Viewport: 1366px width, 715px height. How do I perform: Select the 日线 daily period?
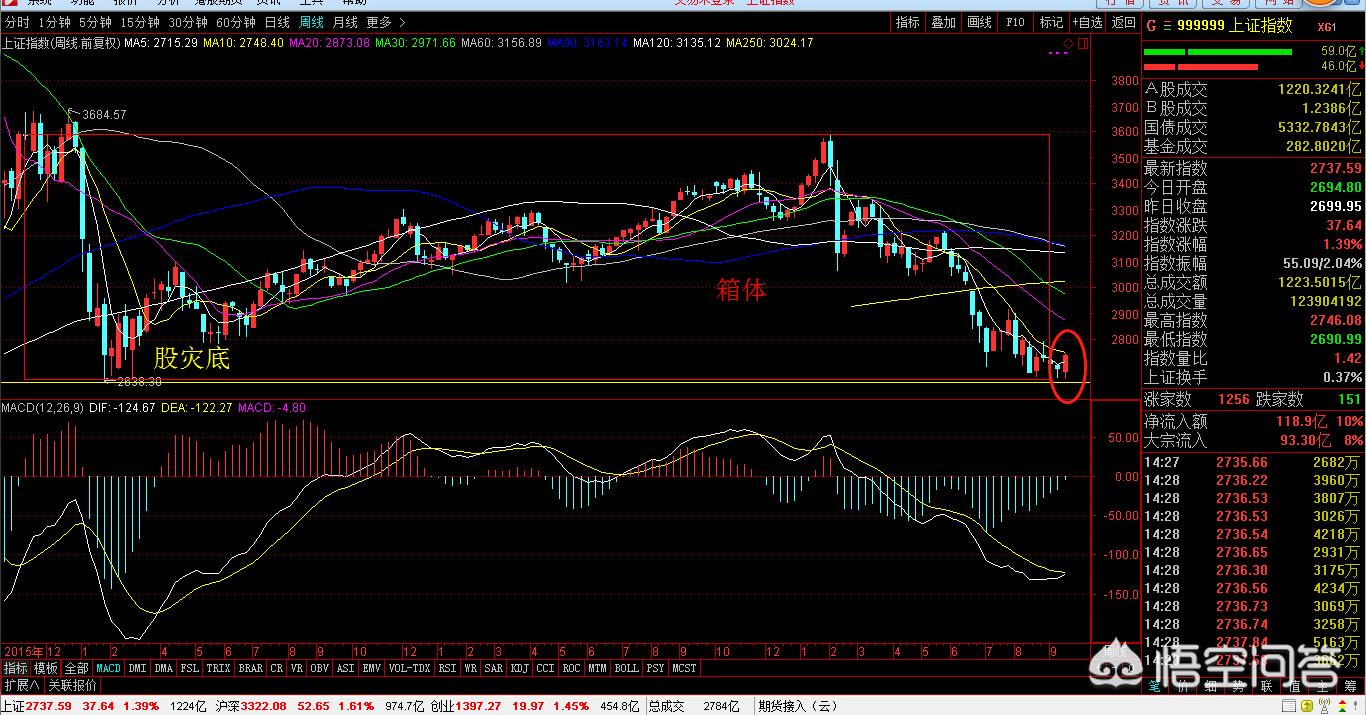click(x=276, y=22)
